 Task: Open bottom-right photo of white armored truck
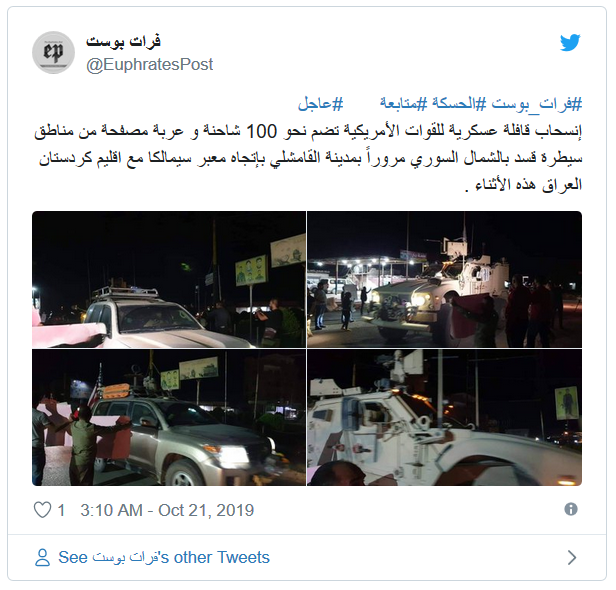(444, 418)
